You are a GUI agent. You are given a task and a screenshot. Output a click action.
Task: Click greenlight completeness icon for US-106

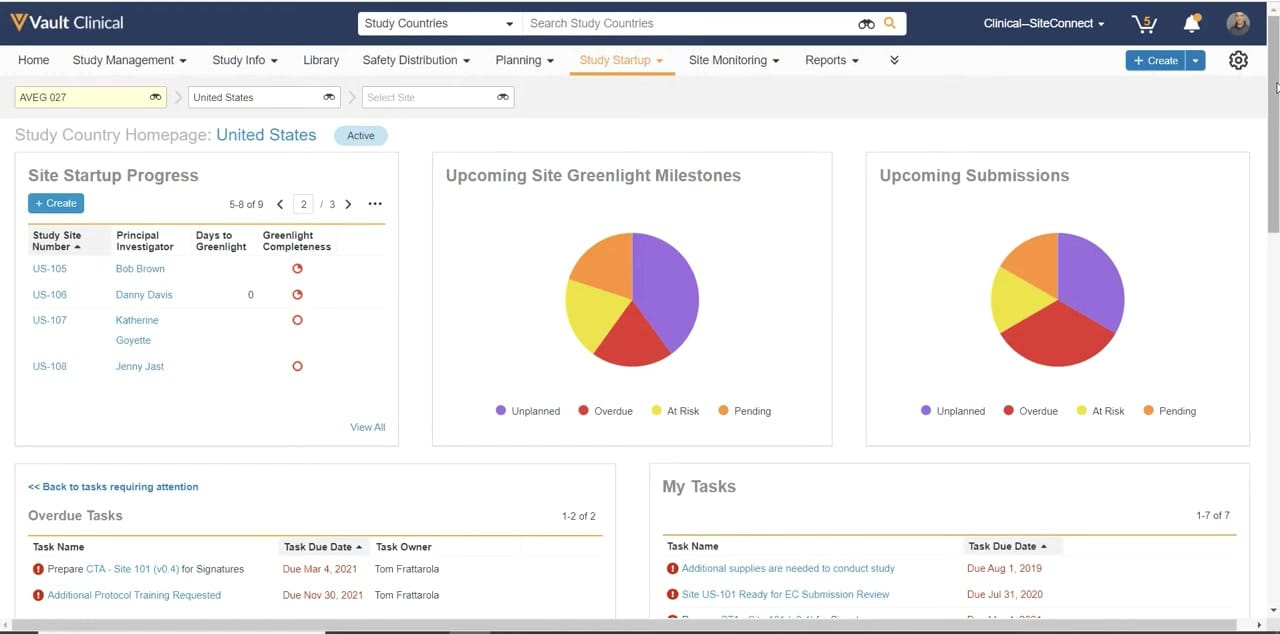click(297, 295)
